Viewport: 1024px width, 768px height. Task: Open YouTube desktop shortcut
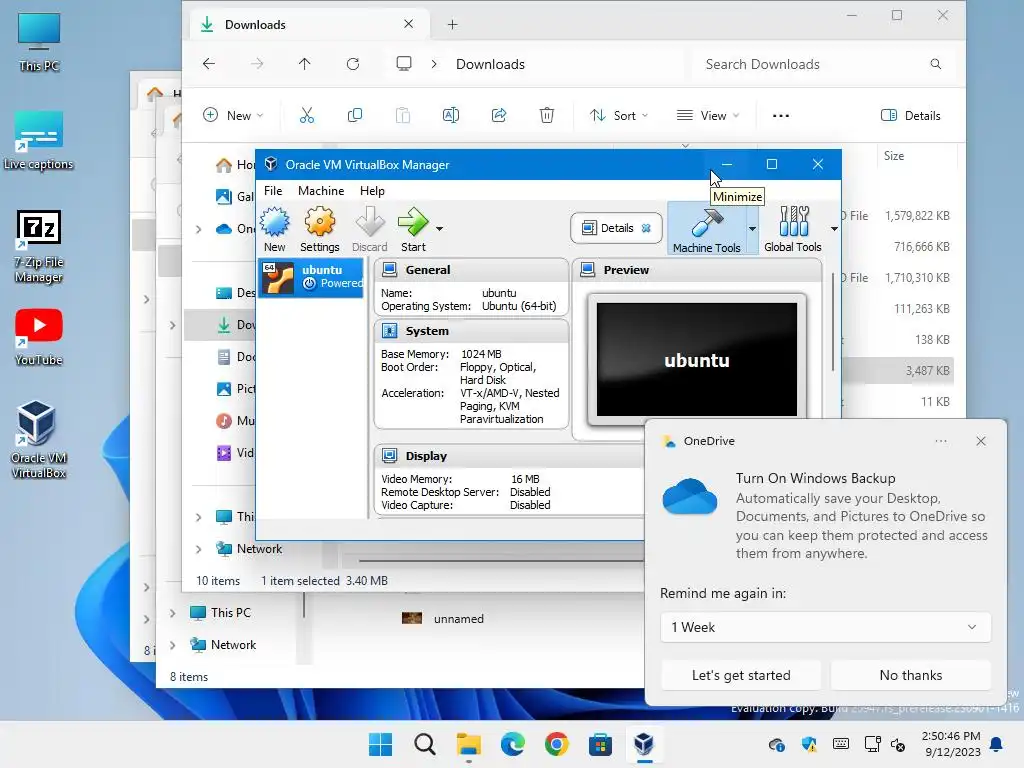(39, 337)
